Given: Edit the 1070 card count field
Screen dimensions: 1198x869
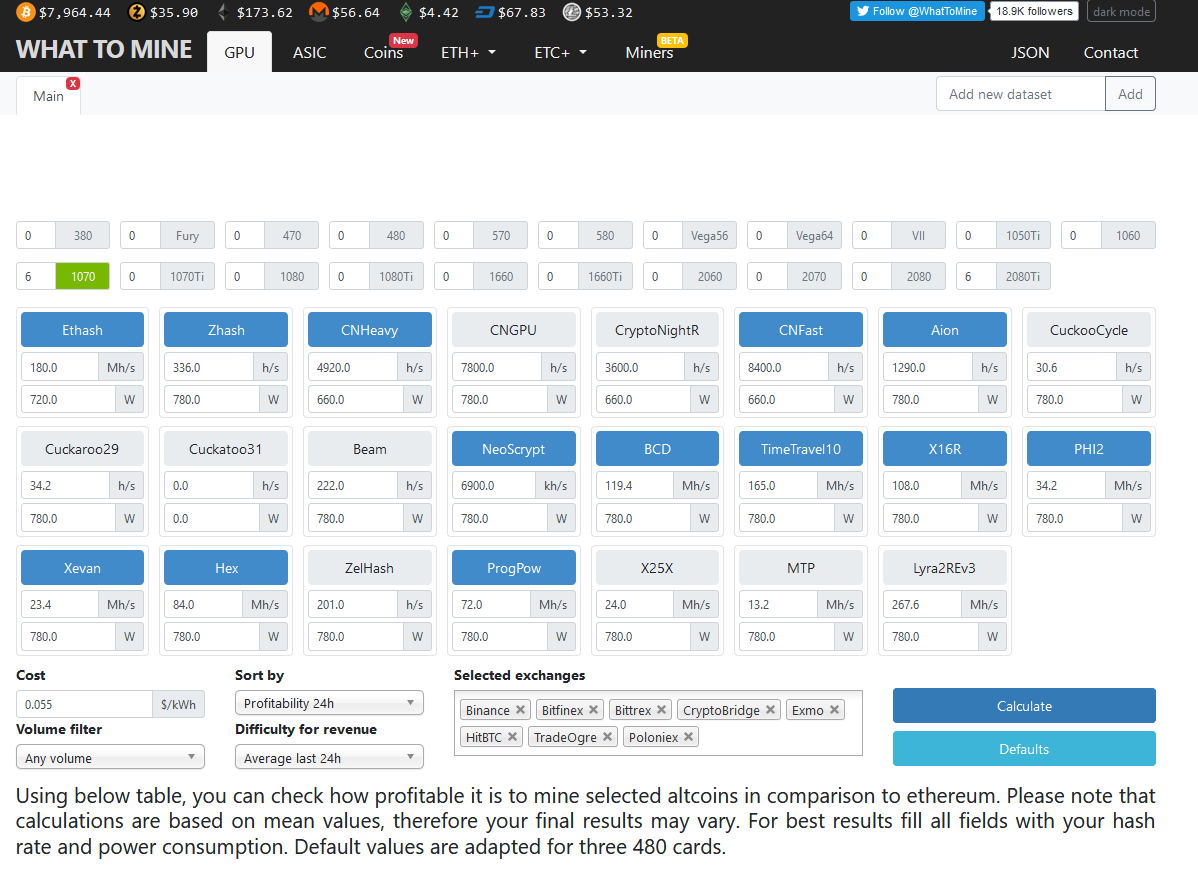Looking at the screenshot, I should click(36, 277).
